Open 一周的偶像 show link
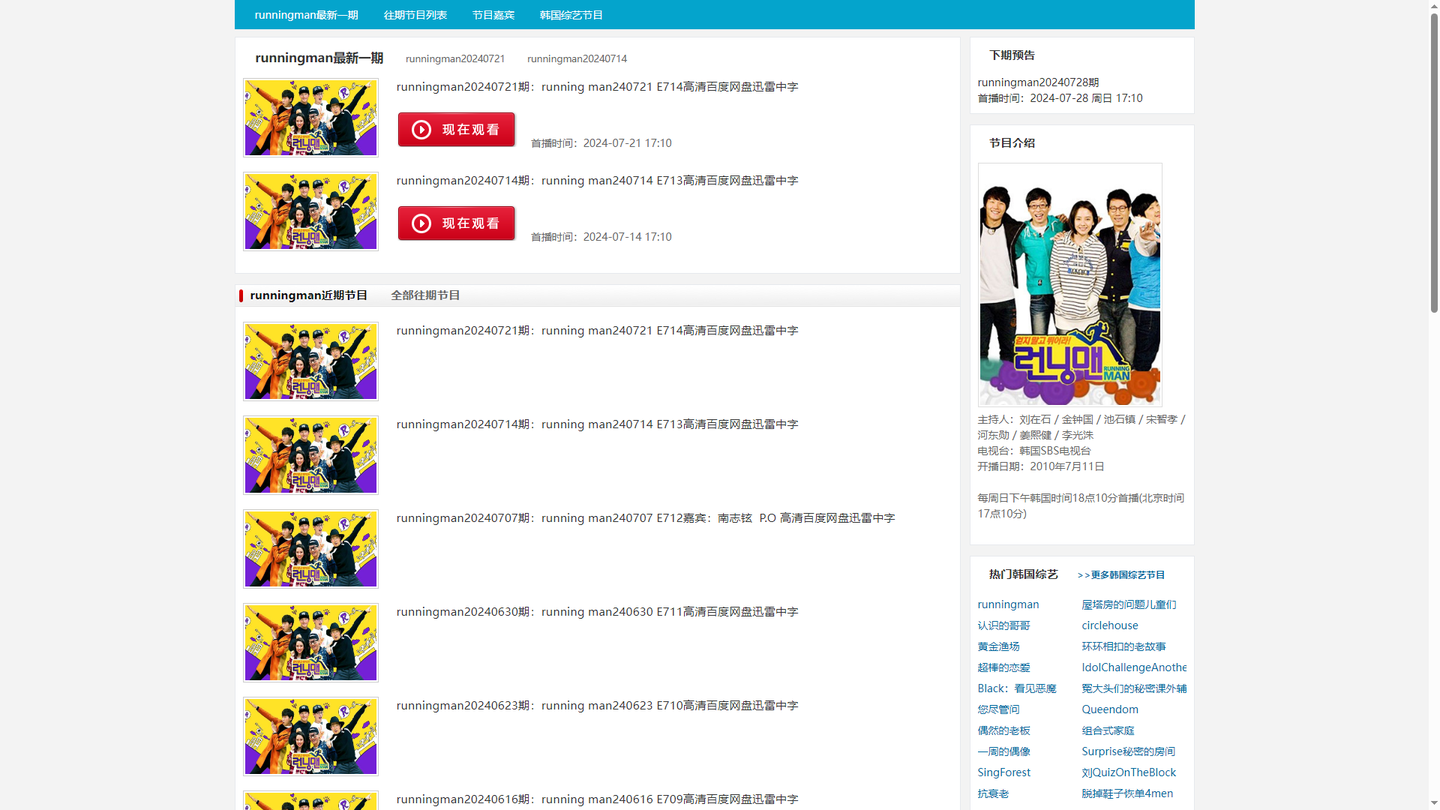The image size is (1440, 810). (x=1004, y=752)
